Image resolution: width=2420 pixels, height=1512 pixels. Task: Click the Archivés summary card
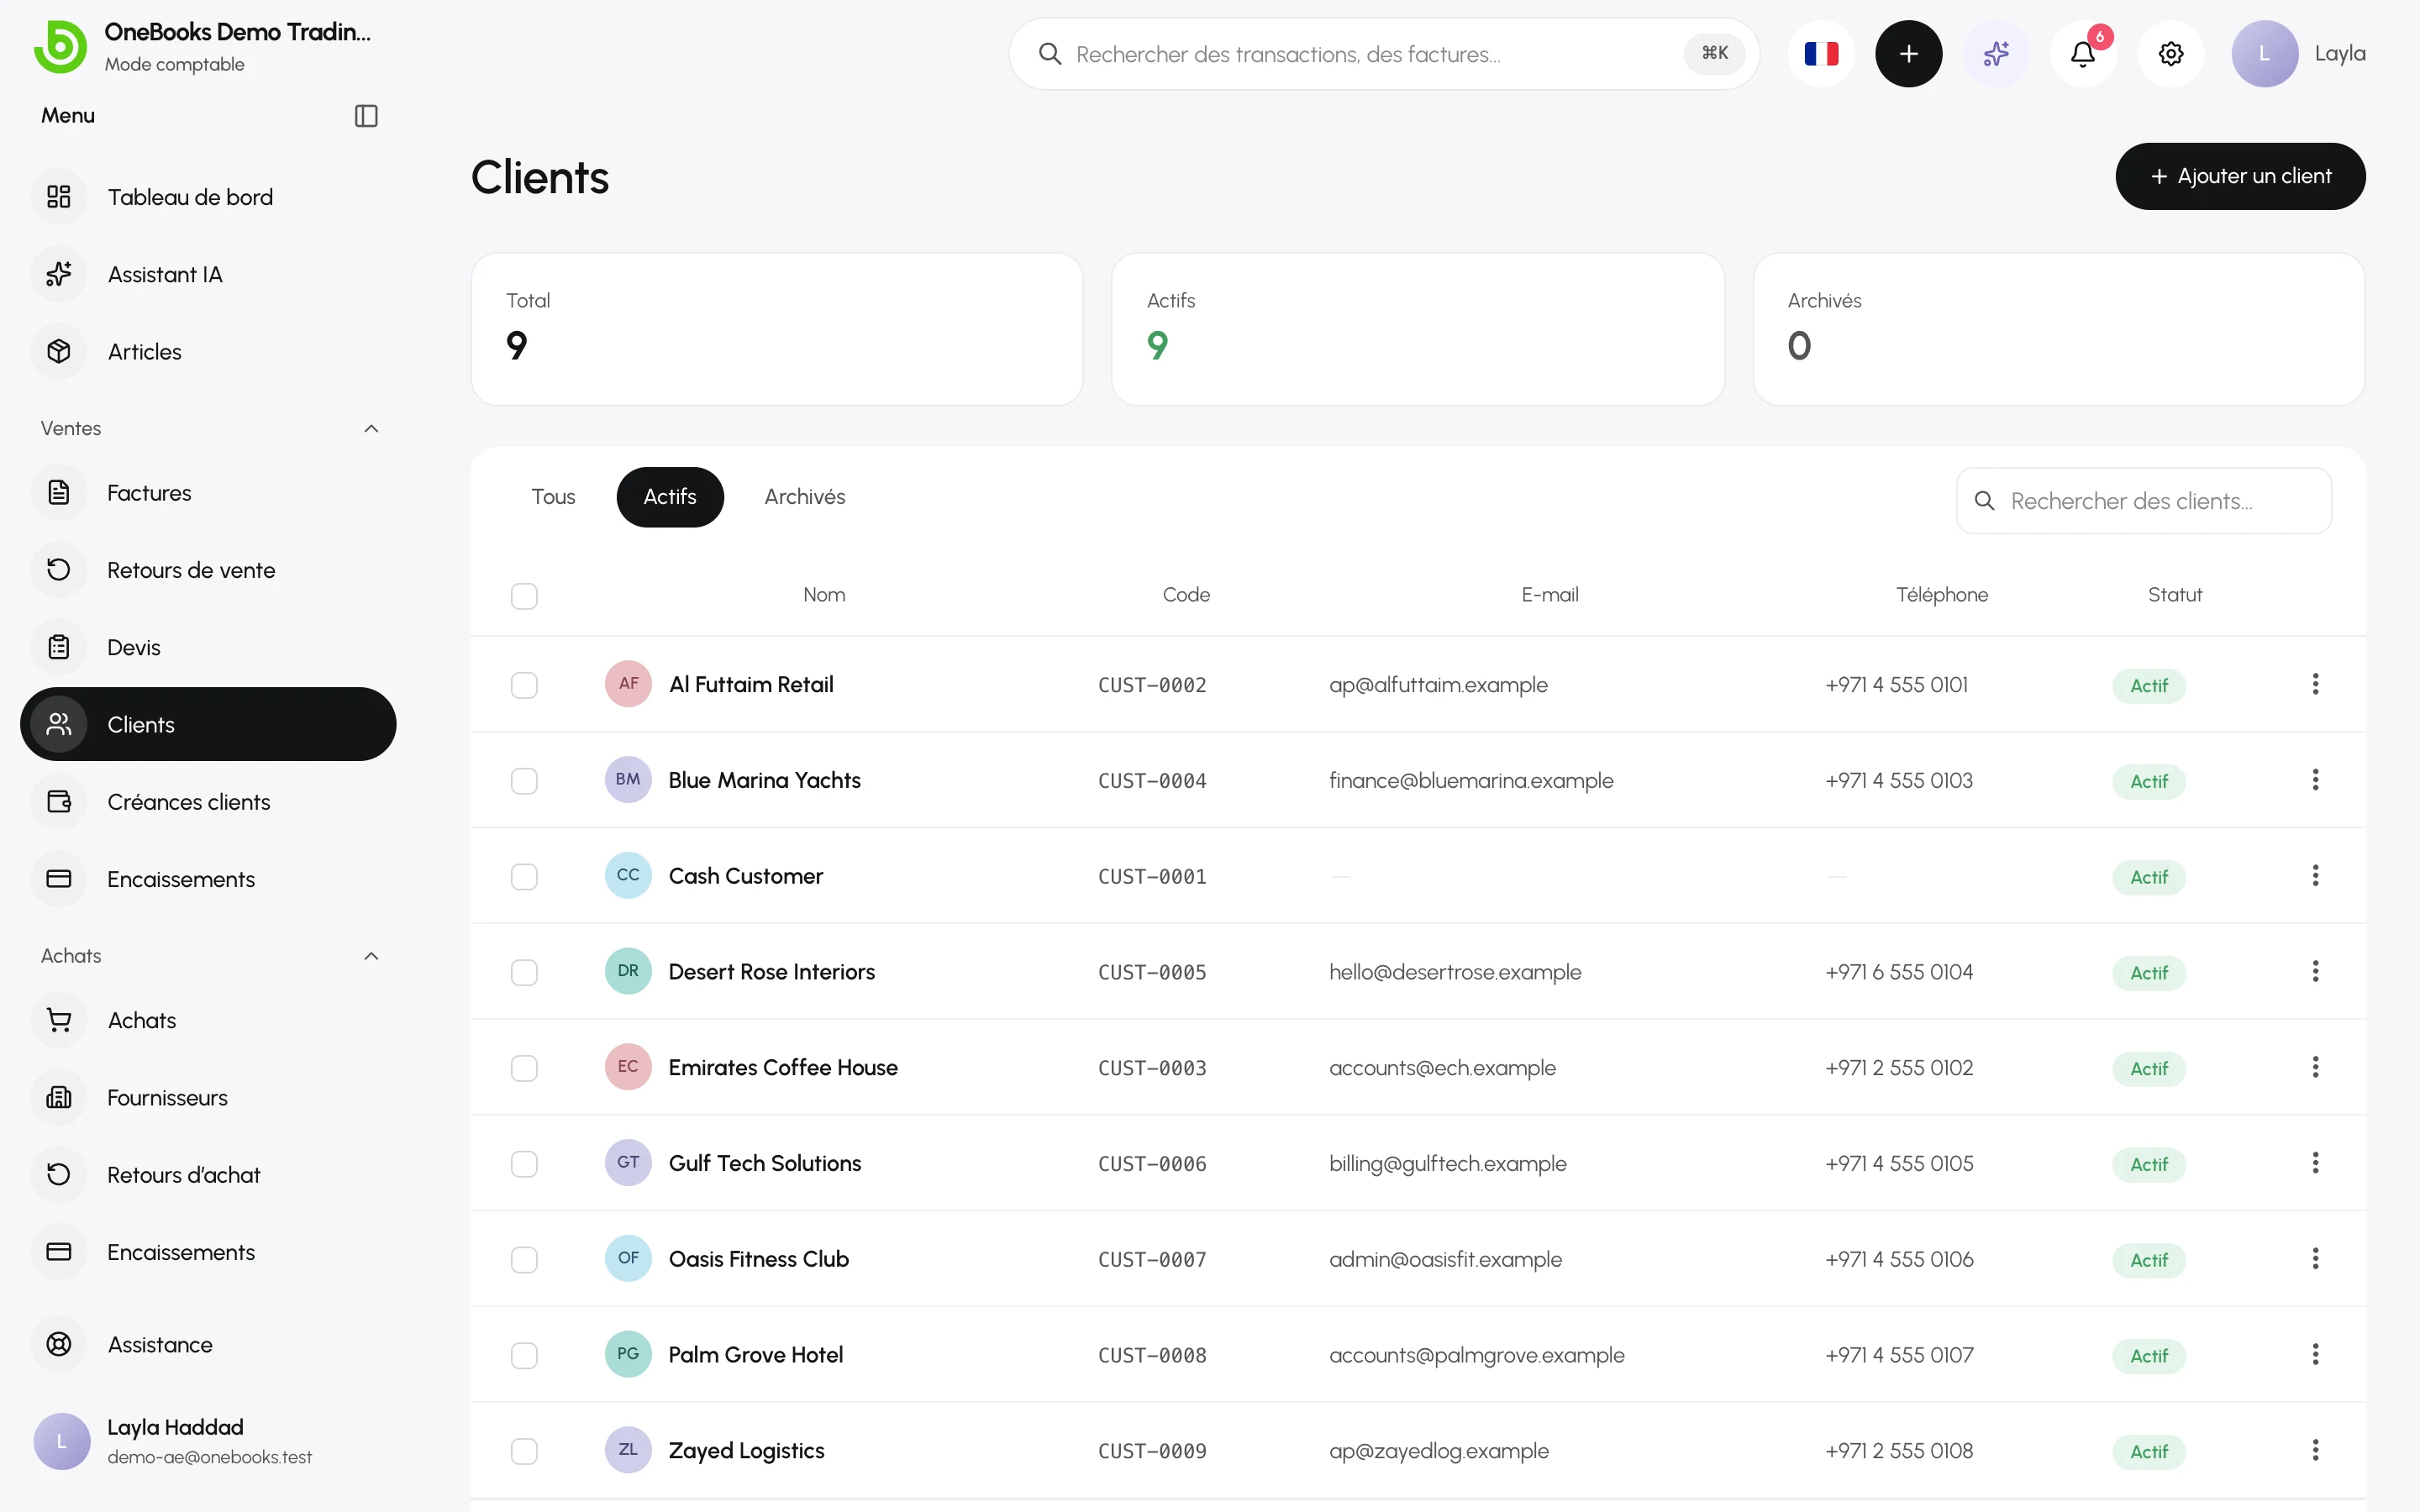[x=2058, y=329]
